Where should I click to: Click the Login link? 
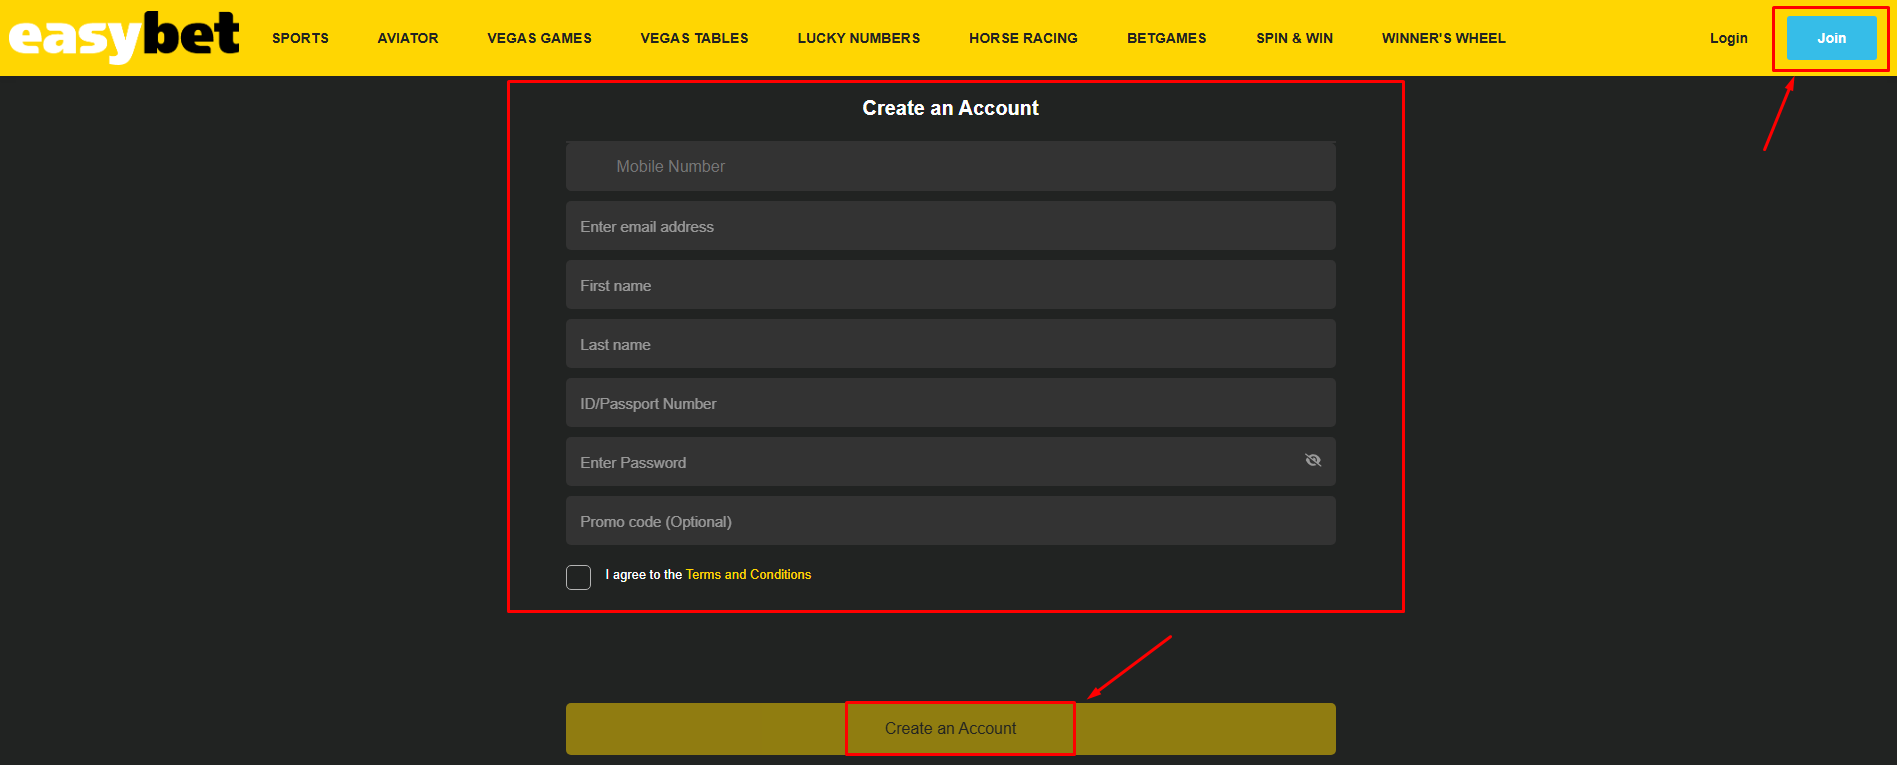coord(1728,38)
